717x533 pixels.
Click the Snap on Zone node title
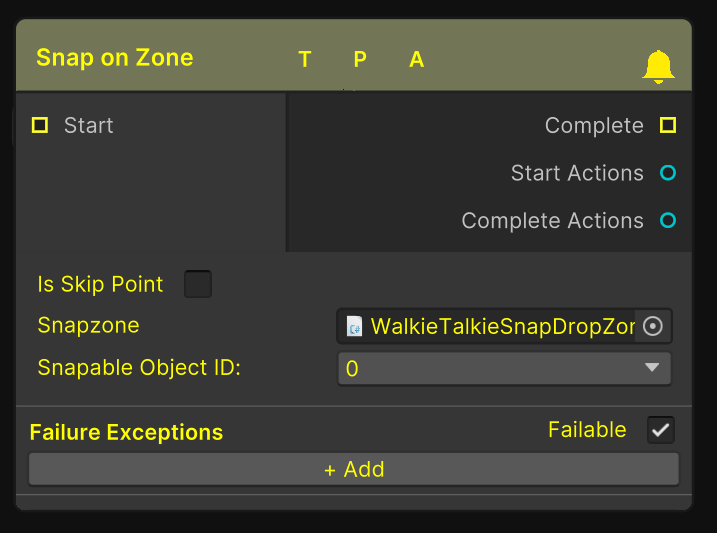tap(115, 58)
